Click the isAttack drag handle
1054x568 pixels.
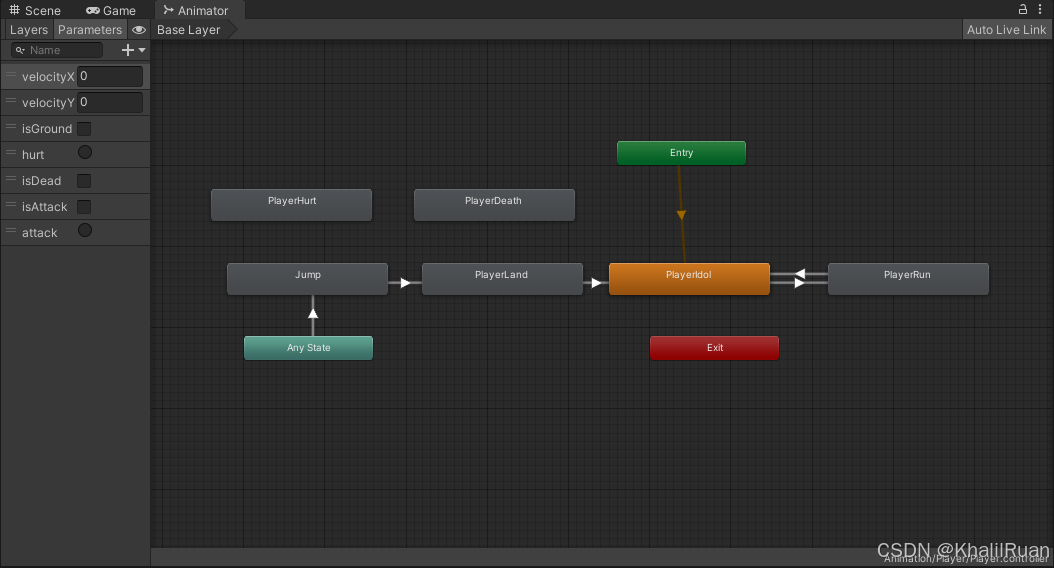[11, 205]
